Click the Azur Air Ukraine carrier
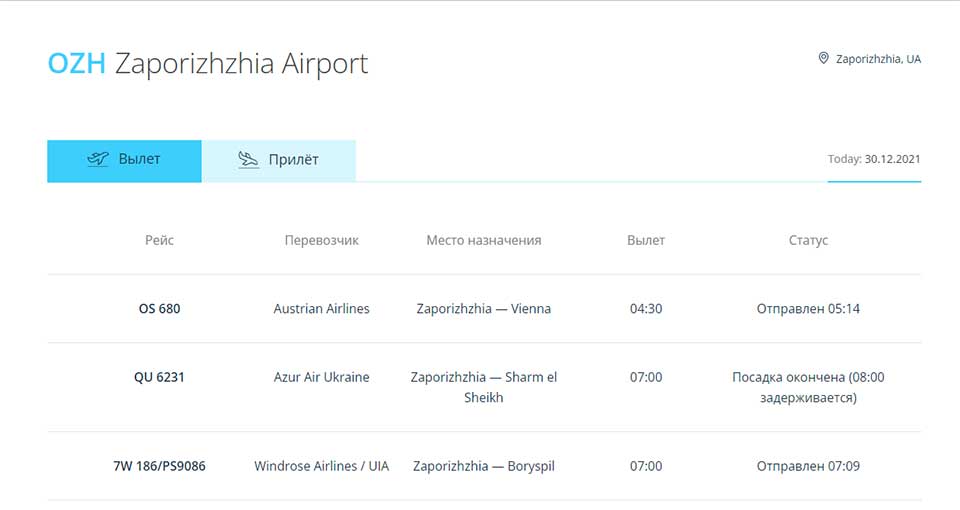 pyautogui.click(x=321, y=377)
